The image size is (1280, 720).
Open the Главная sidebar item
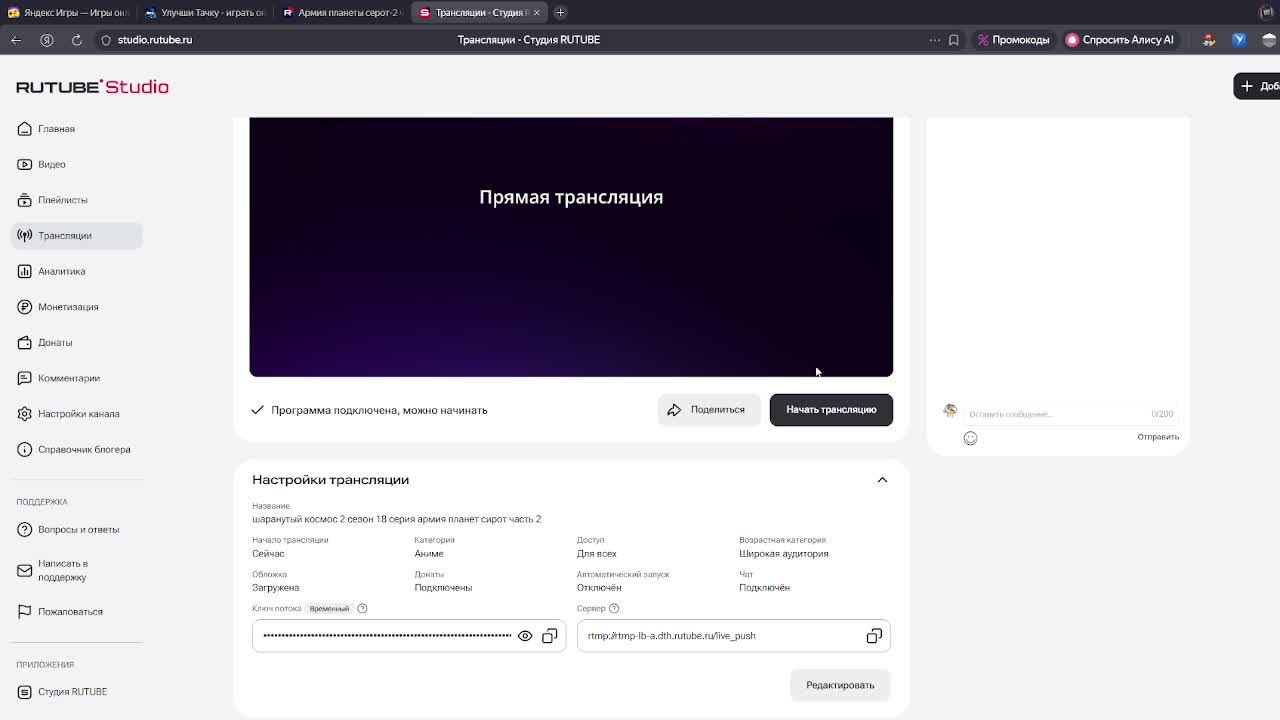[76, 129]
